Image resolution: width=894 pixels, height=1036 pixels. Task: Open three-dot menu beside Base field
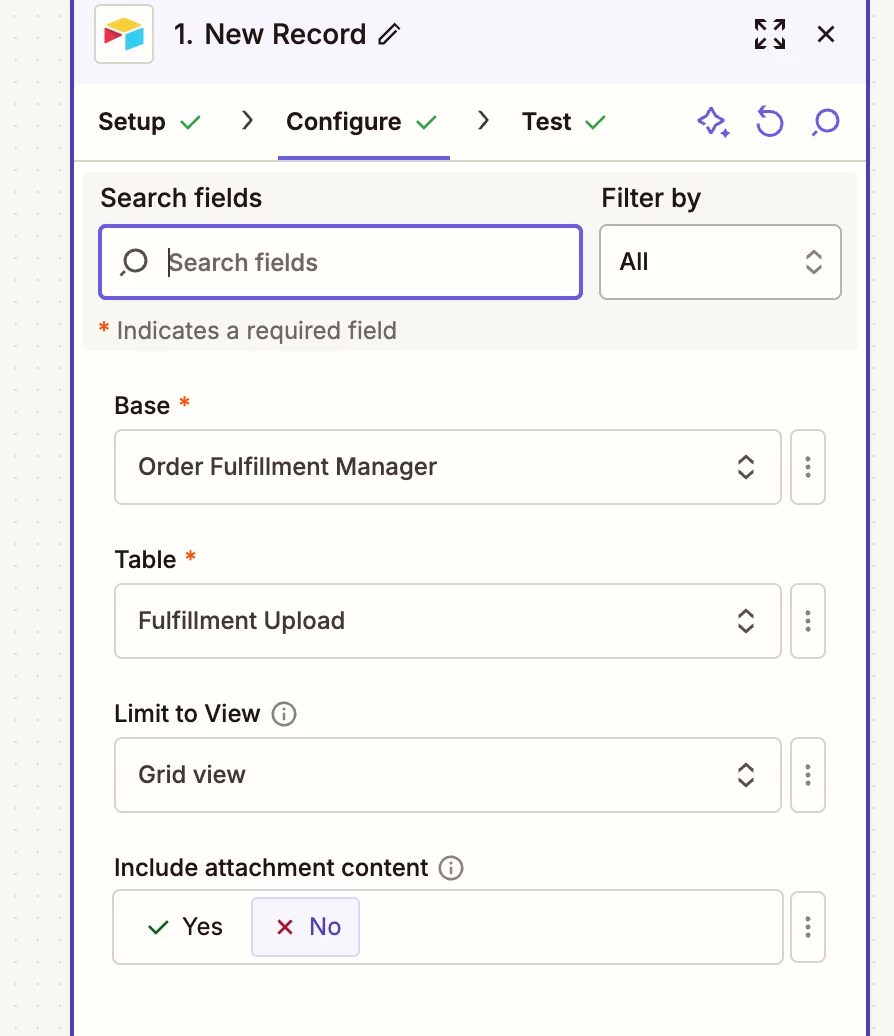808,467
